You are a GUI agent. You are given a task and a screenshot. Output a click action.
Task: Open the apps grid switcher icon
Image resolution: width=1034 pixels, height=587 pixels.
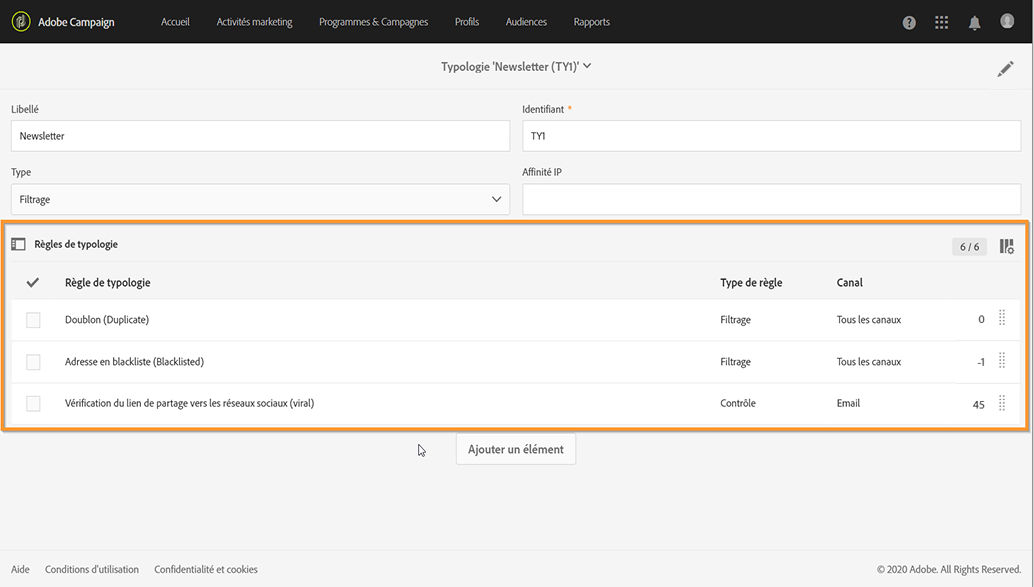point(941,23)
